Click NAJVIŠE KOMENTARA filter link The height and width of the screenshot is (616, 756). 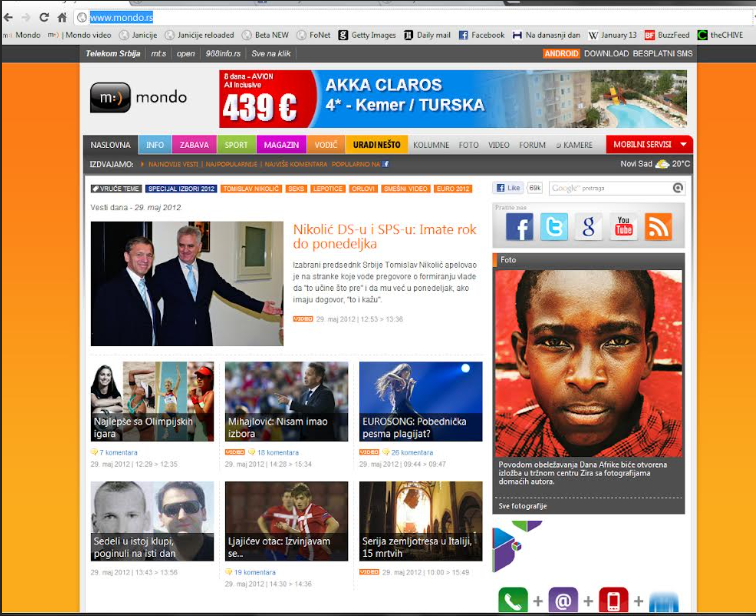[296, 164]
